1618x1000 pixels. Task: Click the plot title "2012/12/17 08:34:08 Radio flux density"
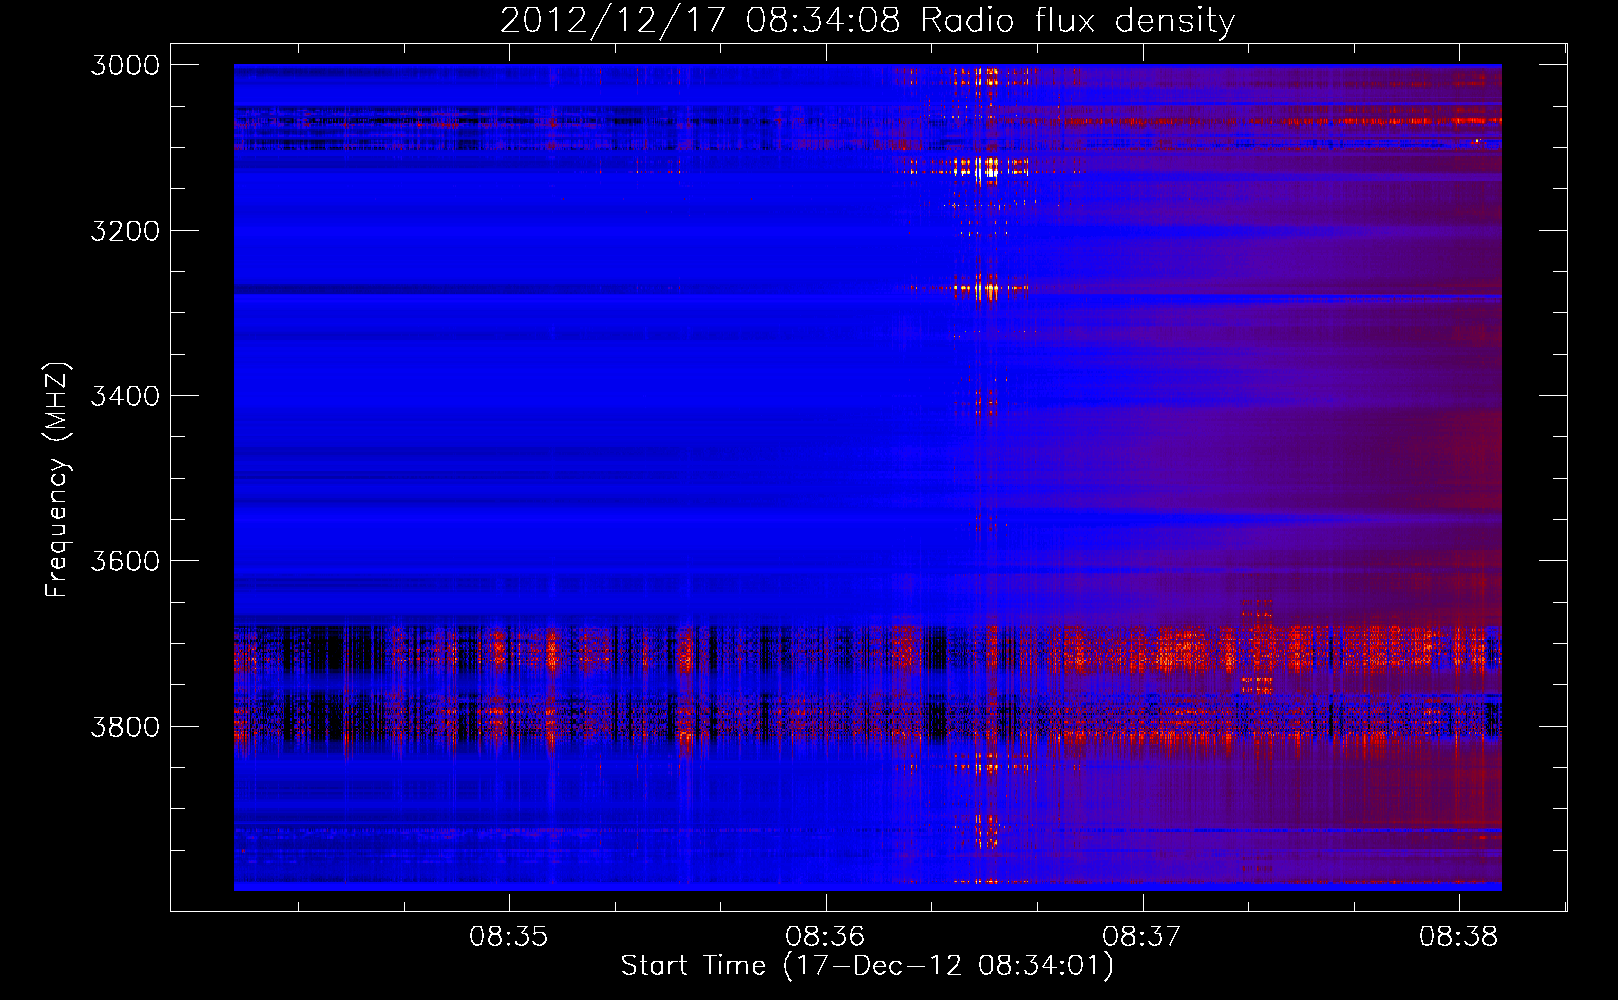(867, 20)
